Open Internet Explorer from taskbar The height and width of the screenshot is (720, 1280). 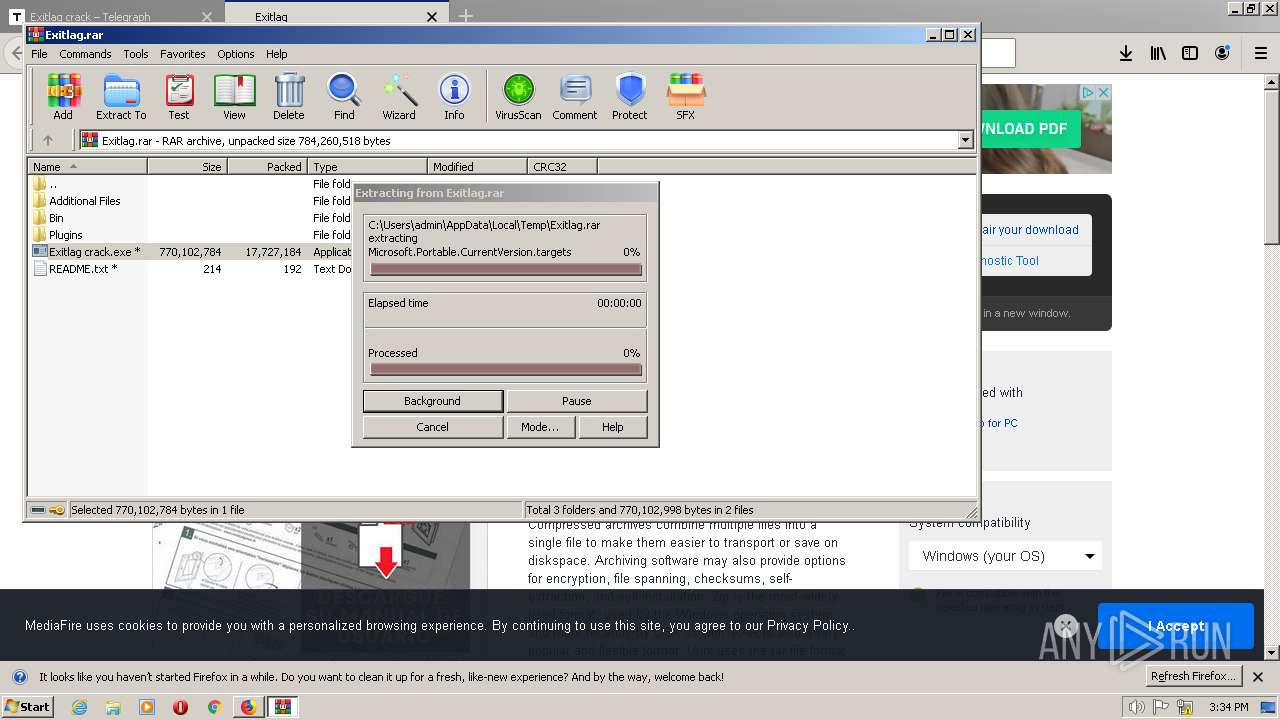click(79, 707)
